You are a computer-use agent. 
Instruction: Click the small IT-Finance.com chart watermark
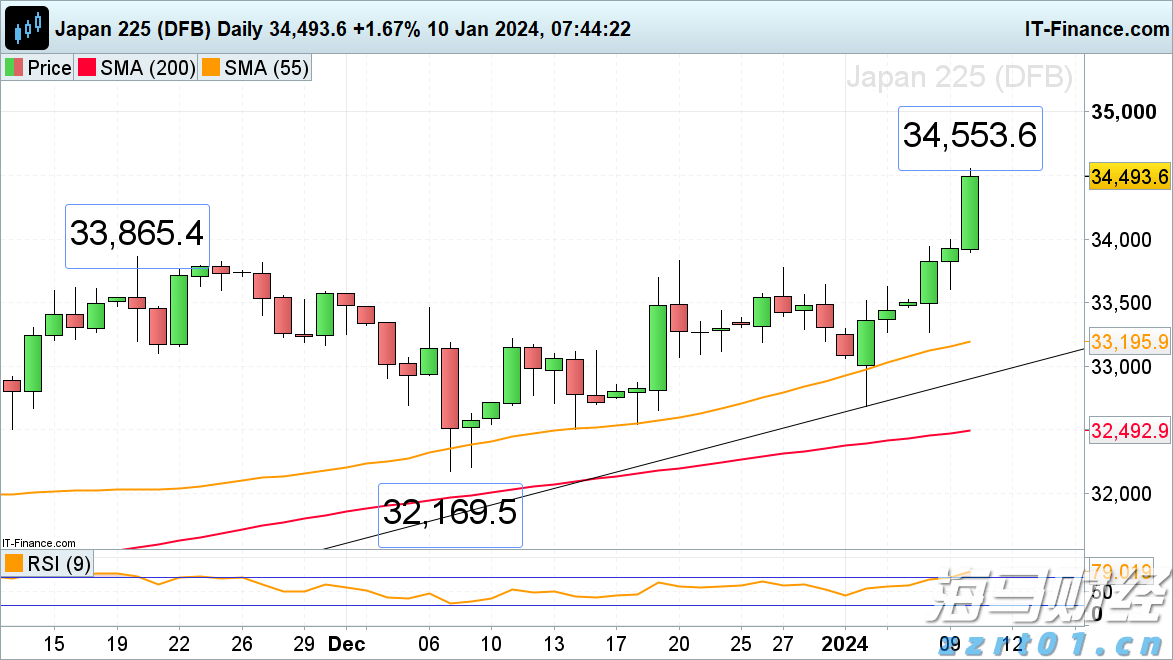[x=37, y=543]
